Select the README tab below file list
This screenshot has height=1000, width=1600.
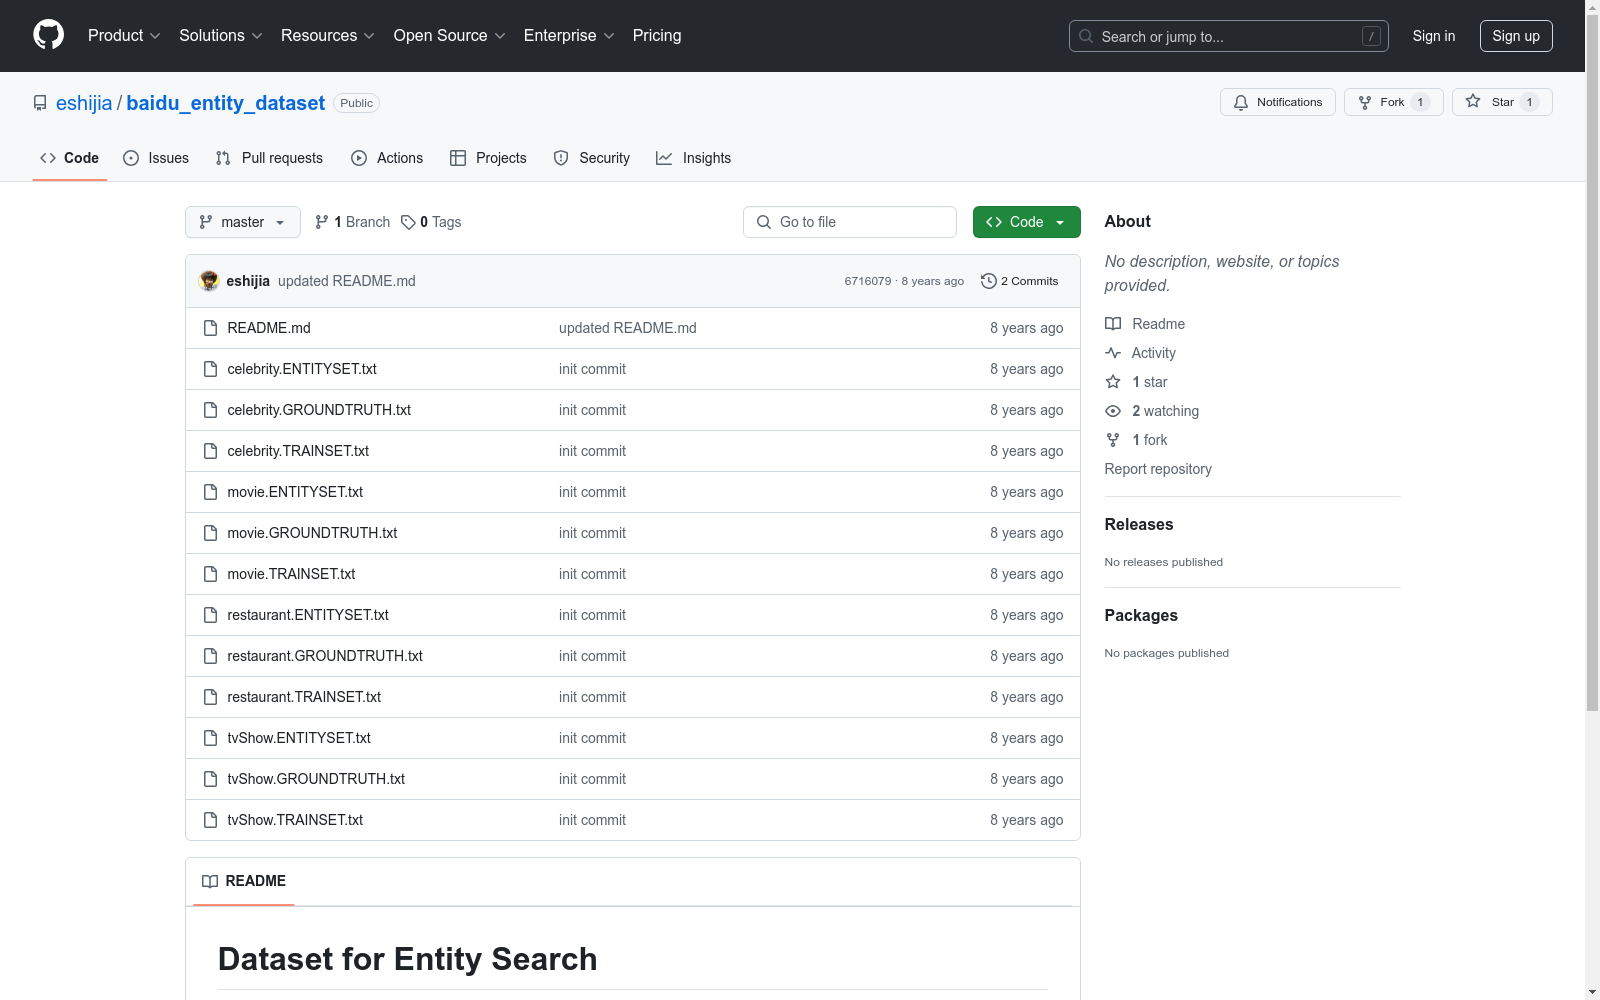click(x=244, y=881)
